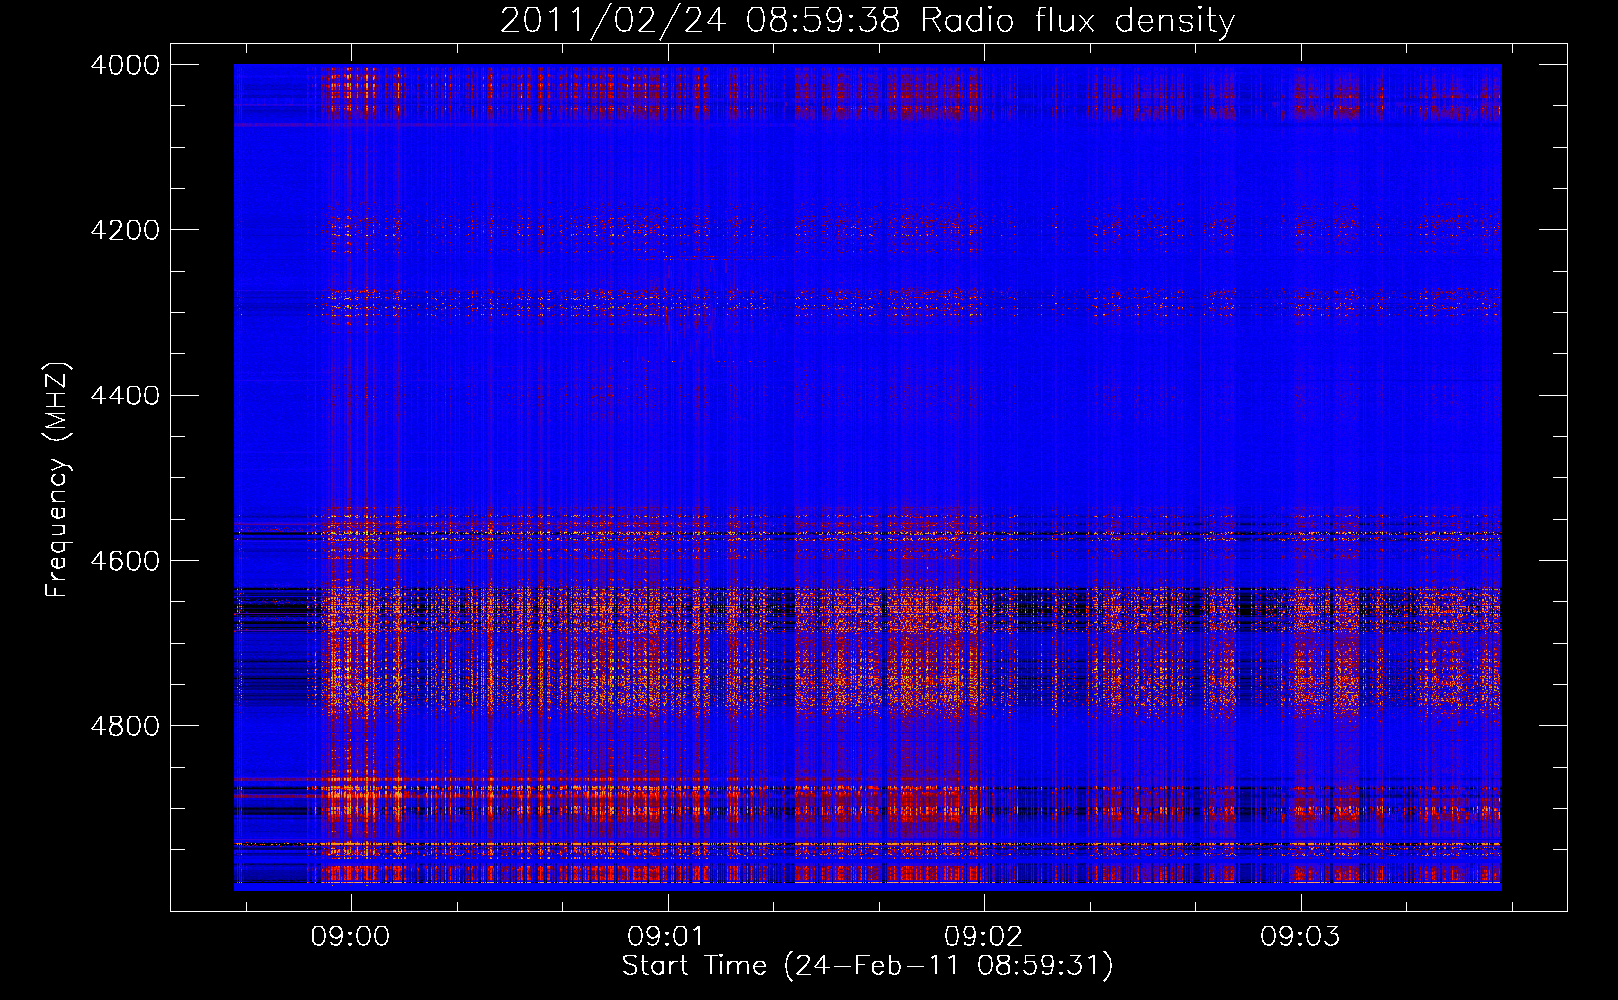
Task: Select the 4800 frequency tick label
Action: click(x=125, y=726)
